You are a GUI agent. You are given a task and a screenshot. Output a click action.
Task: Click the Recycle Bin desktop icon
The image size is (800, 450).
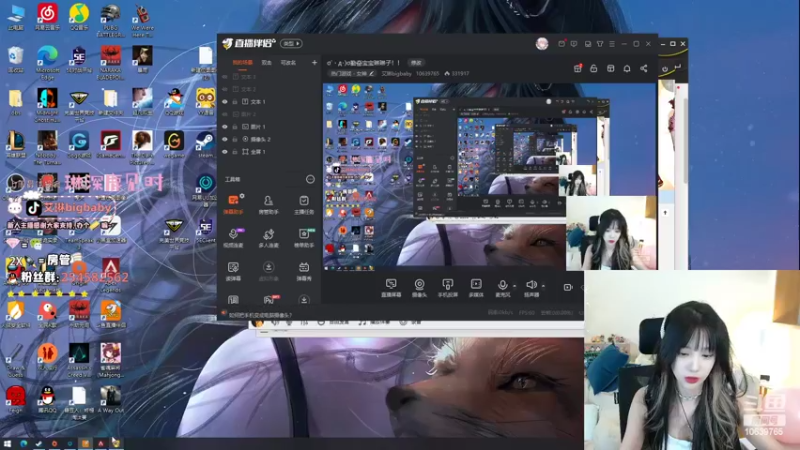[15, 60]
